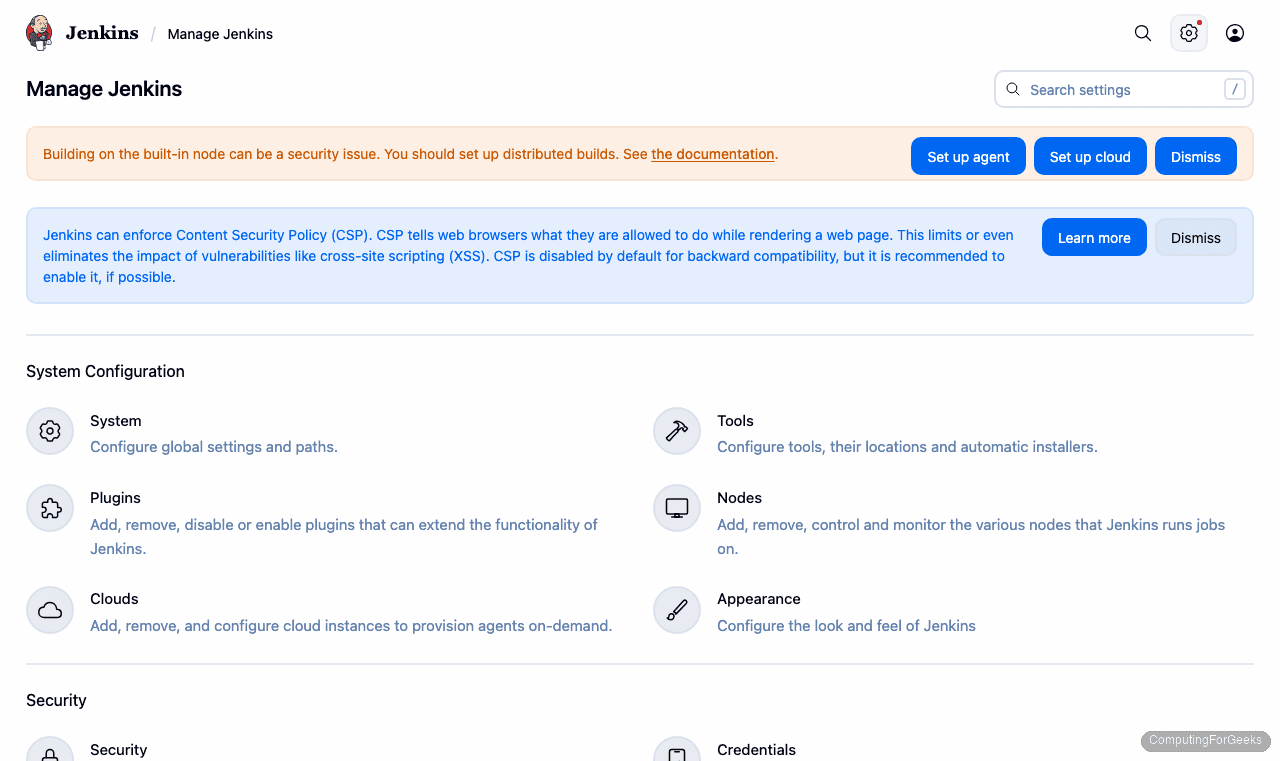
Task: Click the Set up agent button
Action: click(x=968, y=156)
